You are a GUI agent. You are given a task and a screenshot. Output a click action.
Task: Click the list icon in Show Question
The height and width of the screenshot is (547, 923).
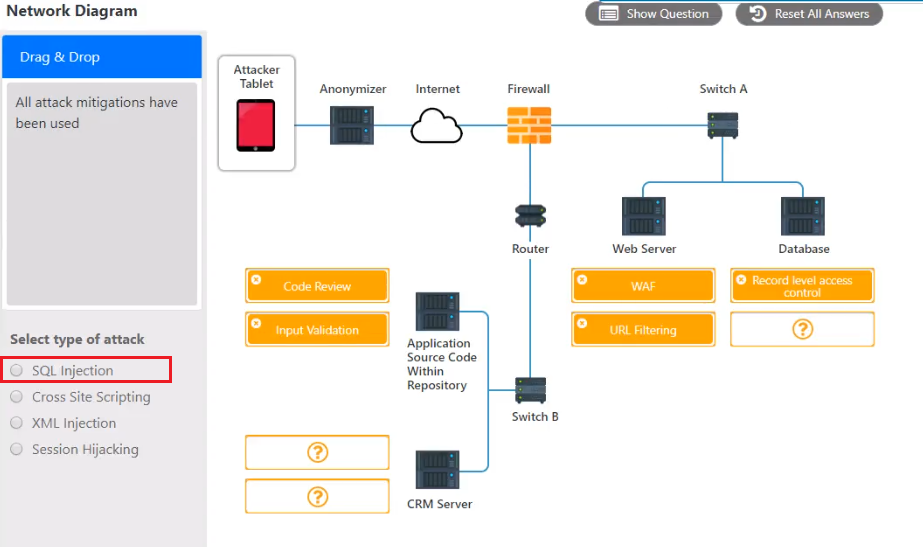[x=609, y=14]
